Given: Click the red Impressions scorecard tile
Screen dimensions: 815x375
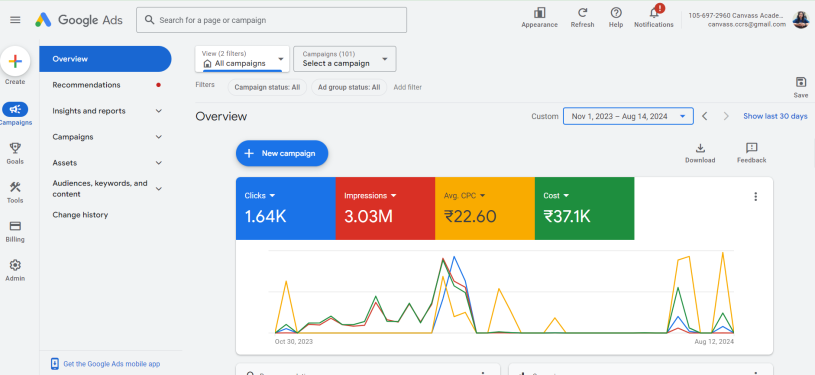Looking at the screenshot, I should (385, 209).
